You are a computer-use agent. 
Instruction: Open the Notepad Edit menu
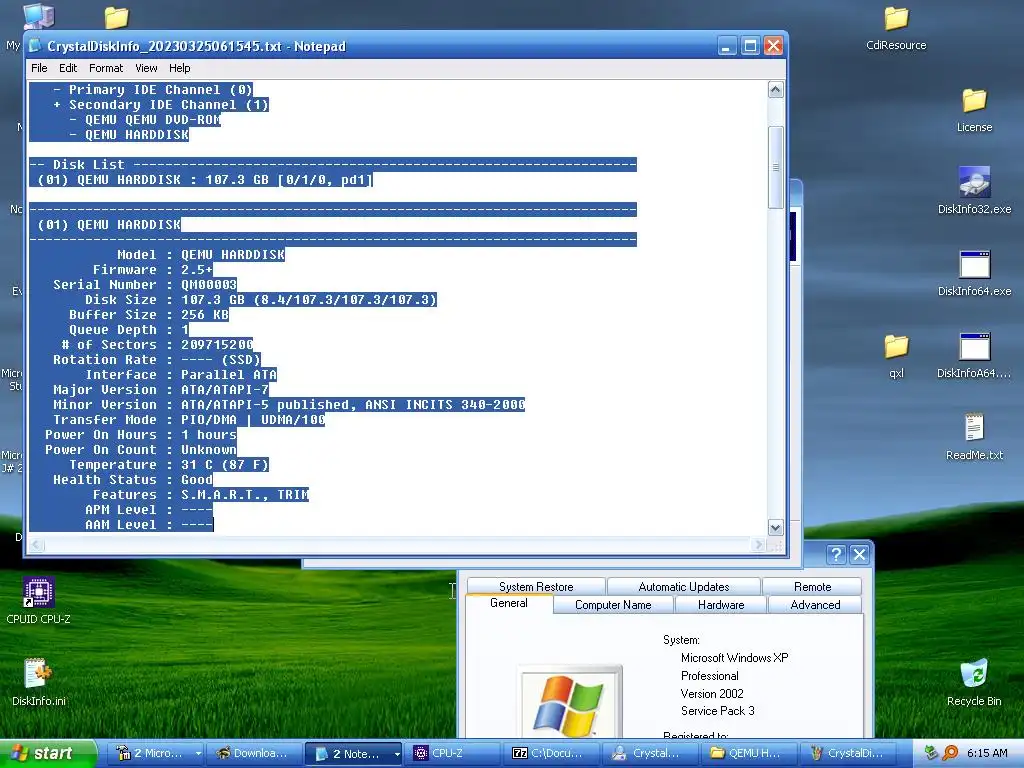[x=68, y=68]
